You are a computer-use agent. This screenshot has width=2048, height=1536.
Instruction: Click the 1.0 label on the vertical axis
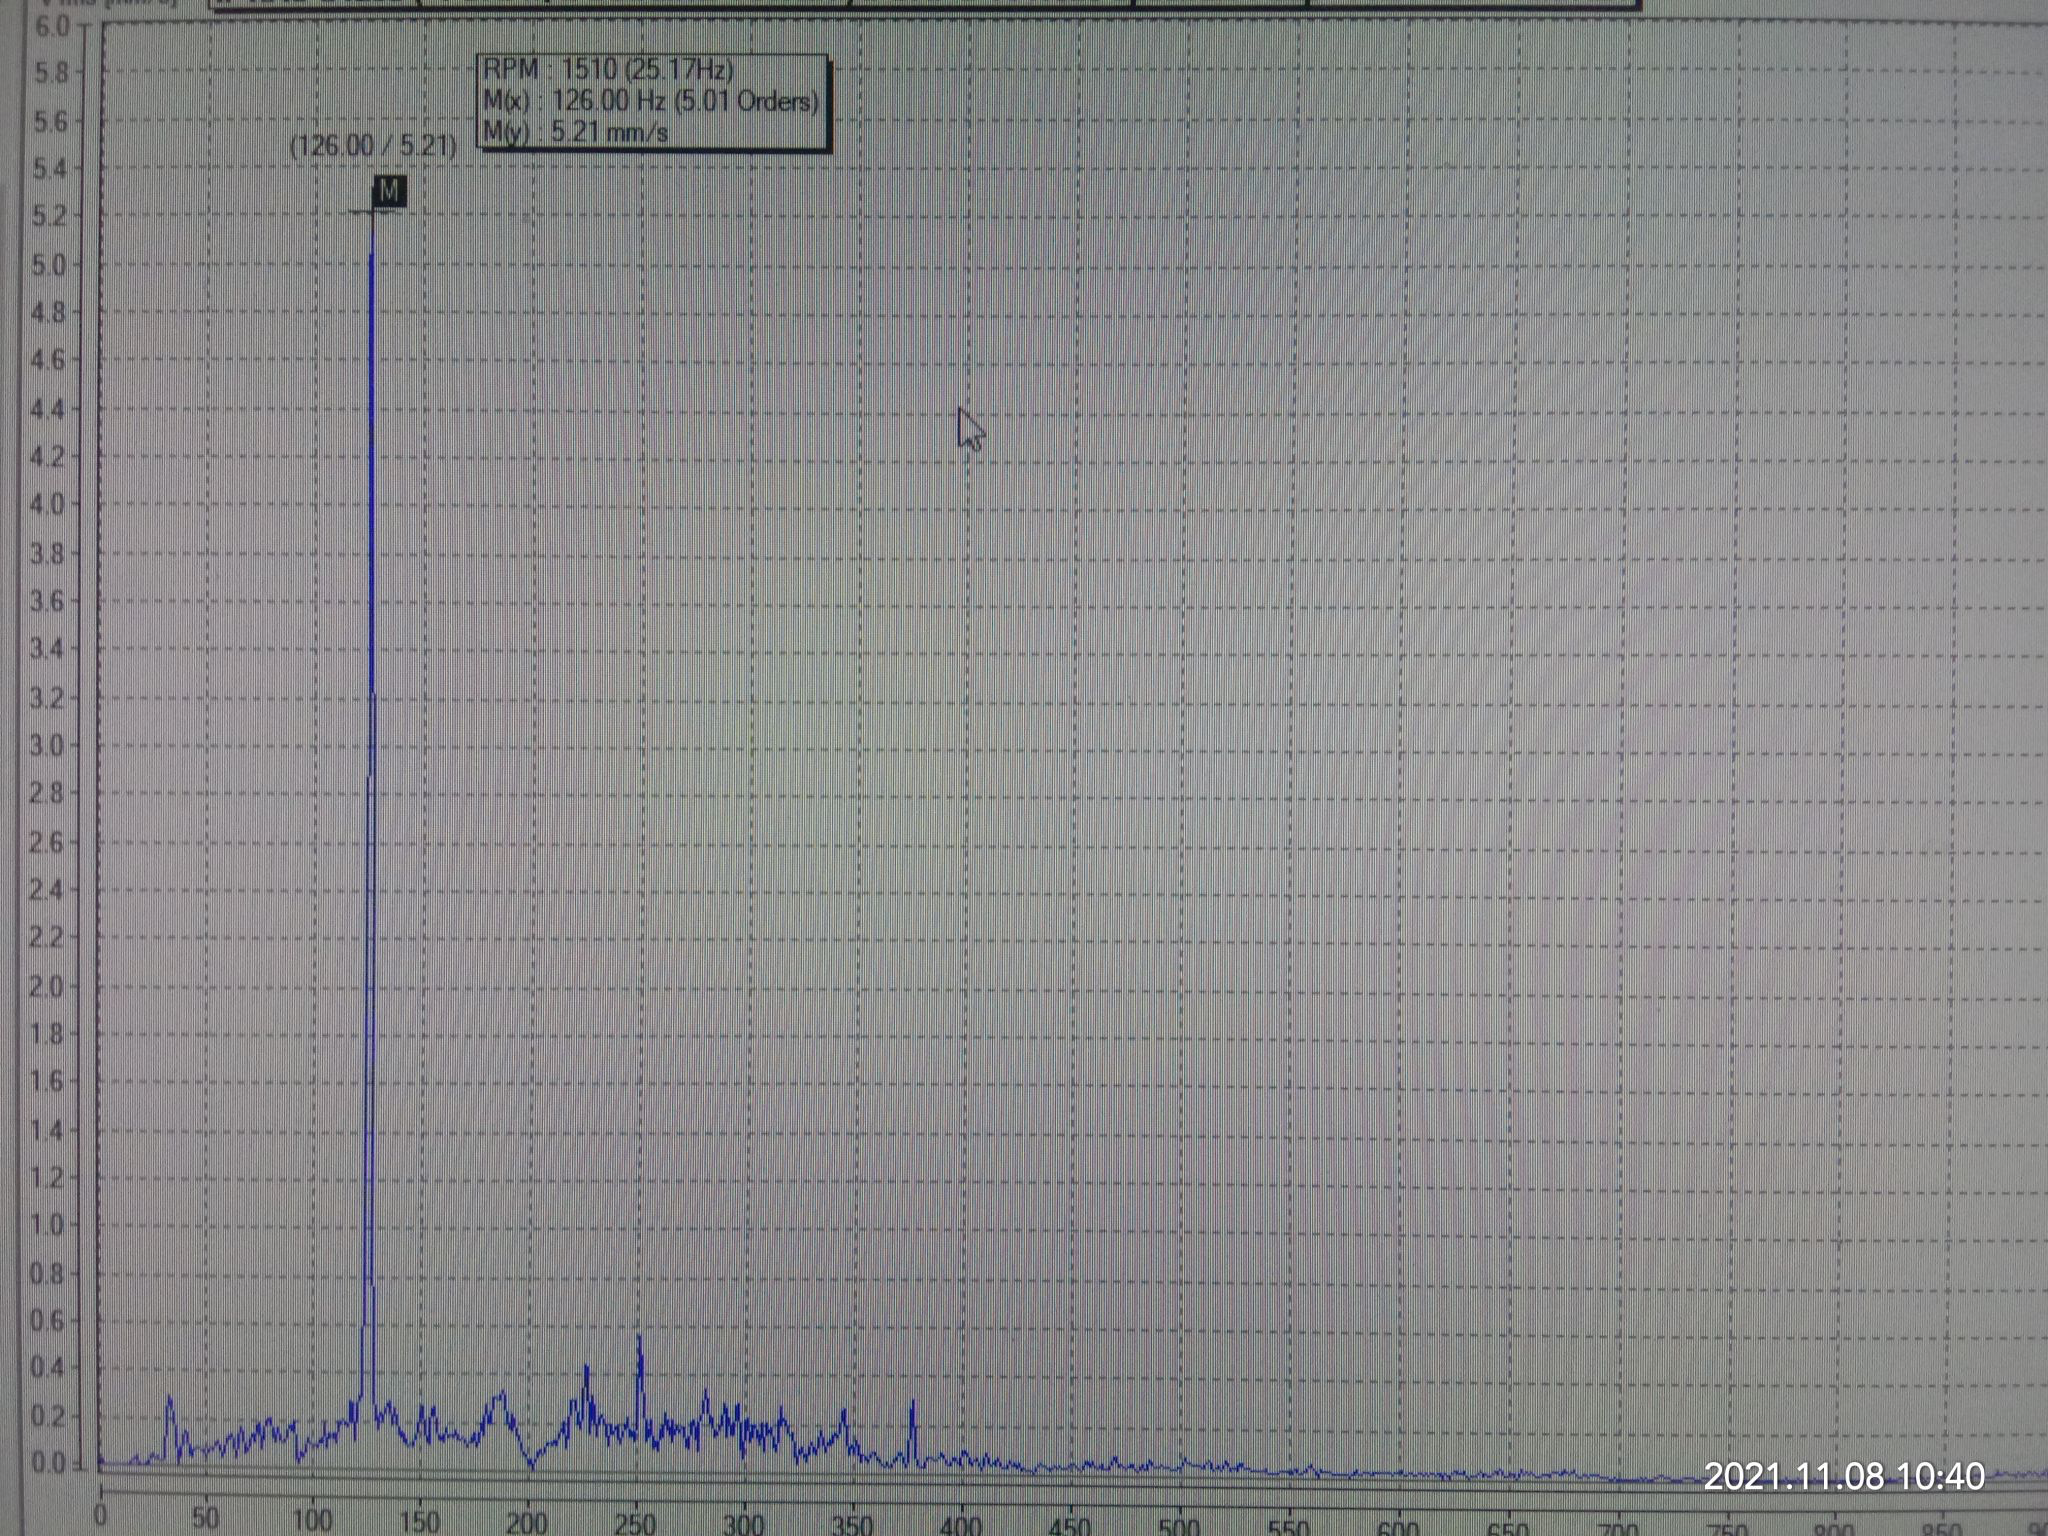click(x=47, y=1225)
